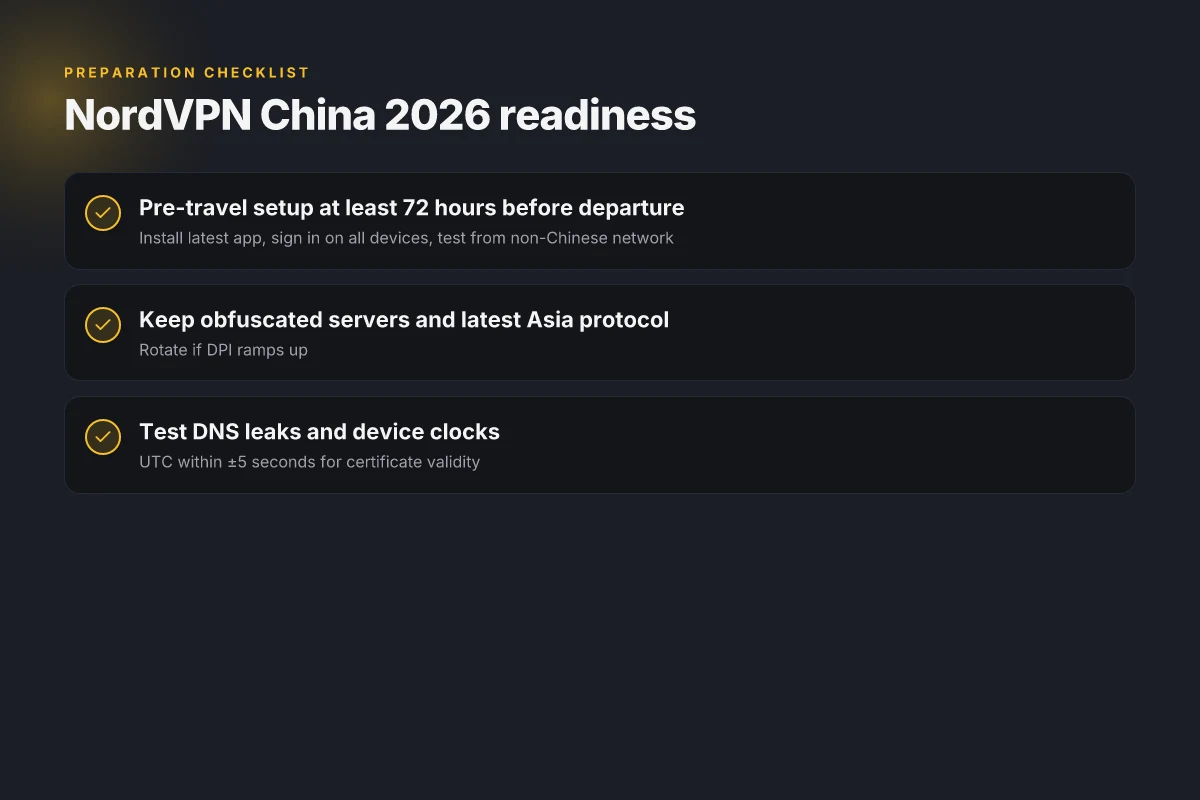Select 'Keep obfuscated servers and latest Asia protocol' title
This screenshot has height=800, width=1200.
tap(404, 320)
